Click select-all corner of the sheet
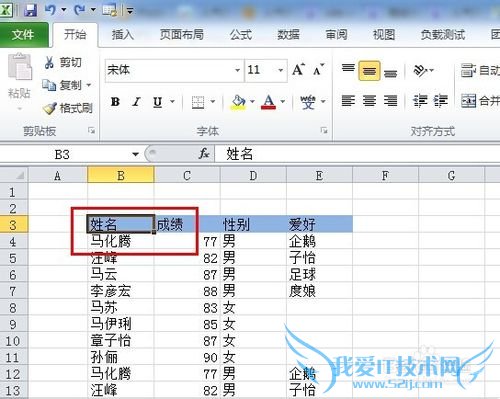The image size is (500, 399). tap(14, 175)
